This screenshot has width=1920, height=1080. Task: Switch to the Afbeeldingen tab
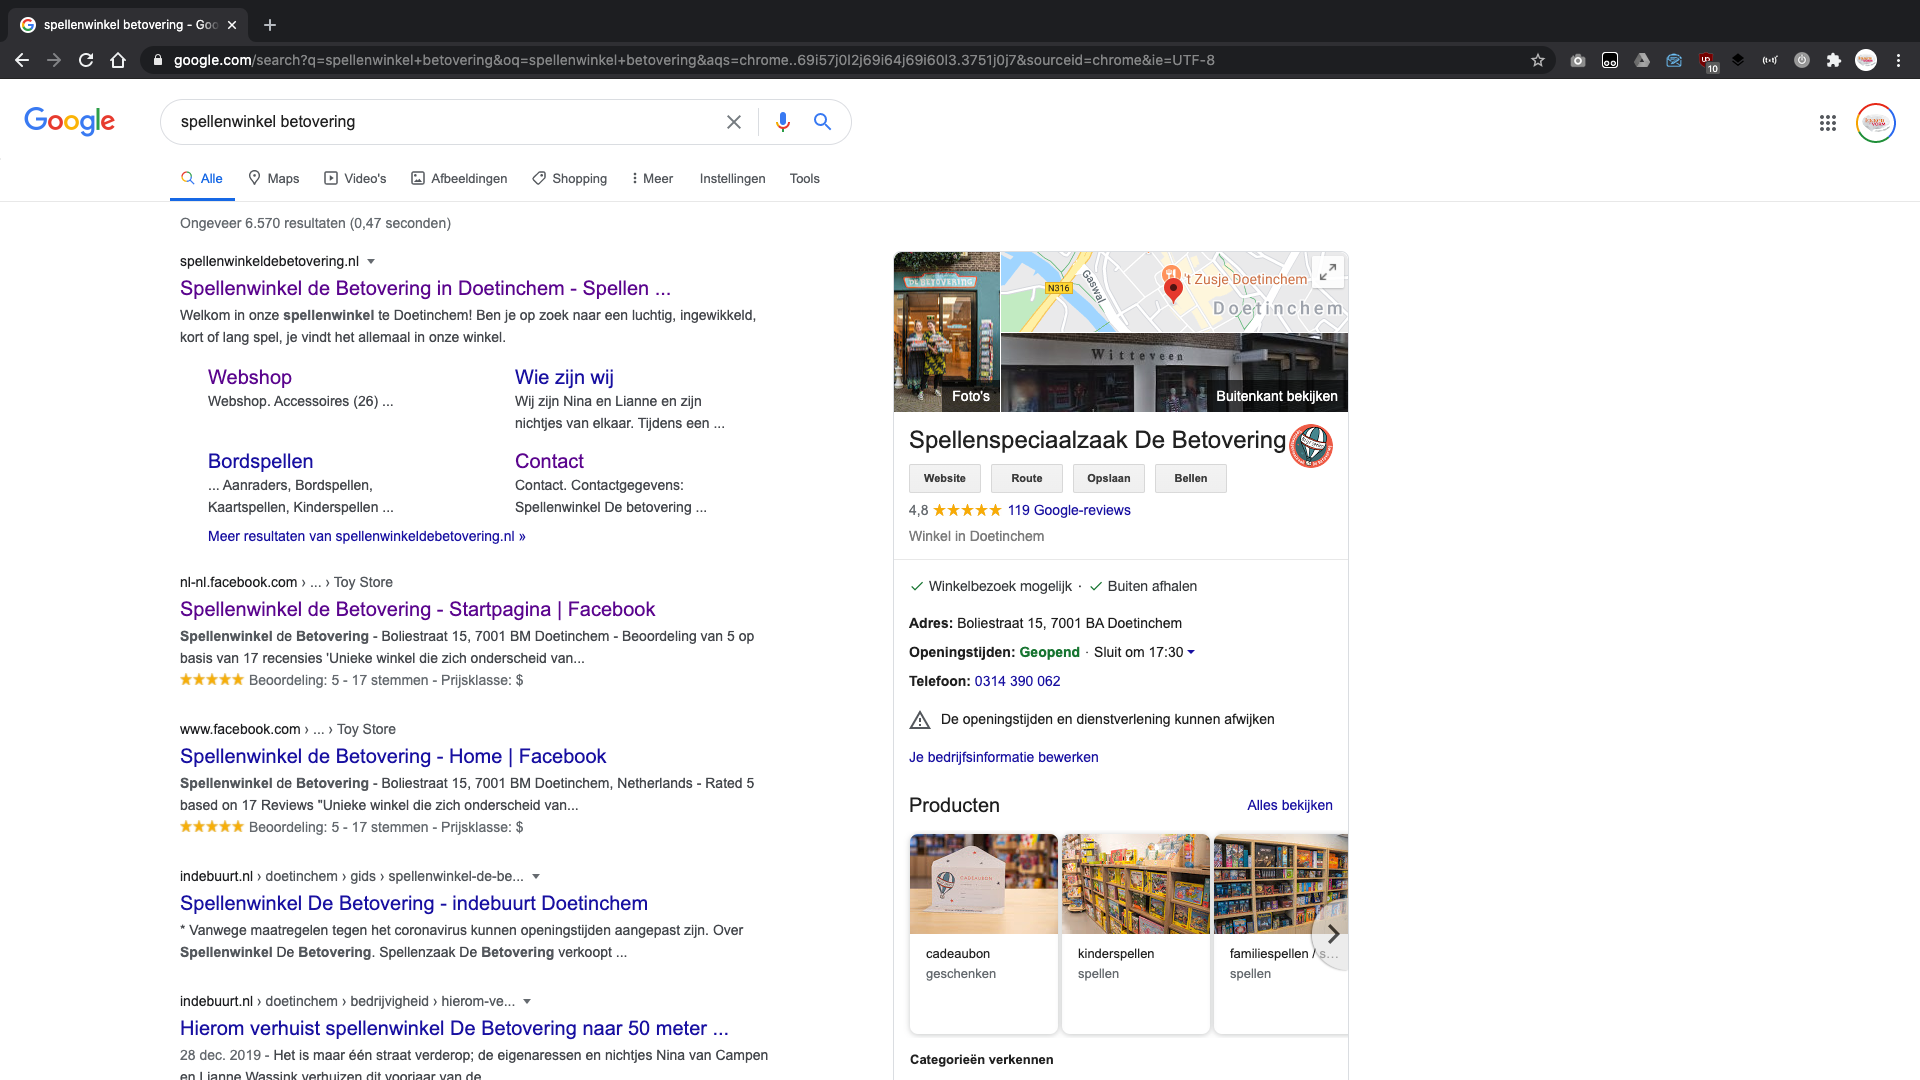click(459, 178)
